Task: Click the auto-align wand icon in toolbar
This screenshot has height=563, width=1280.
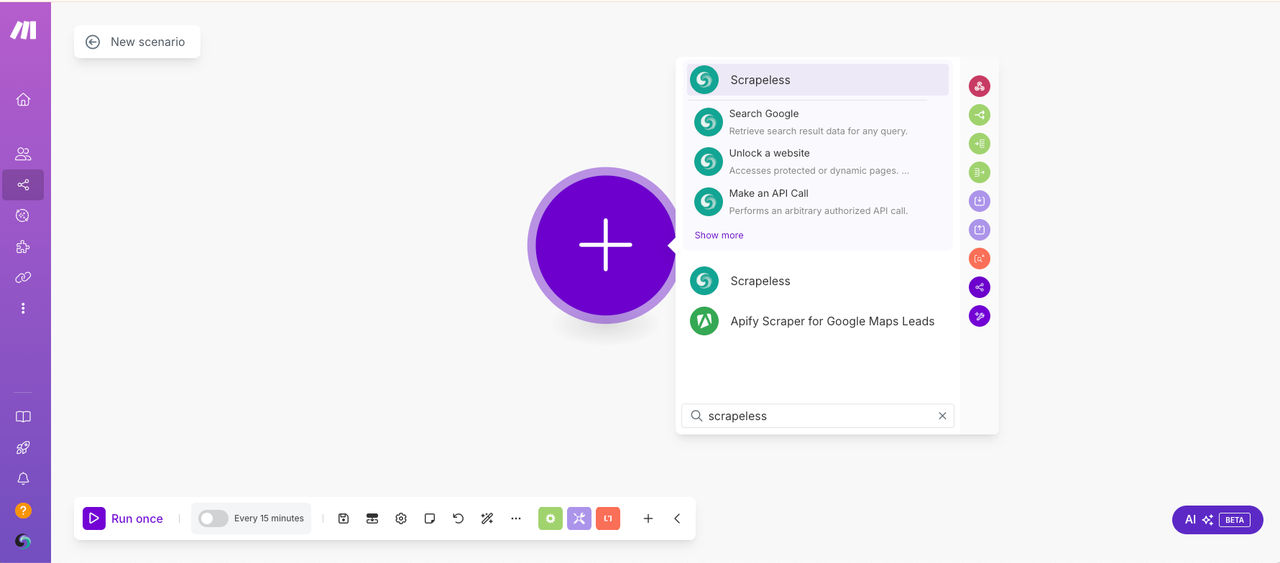Action: tap(487, 518)
